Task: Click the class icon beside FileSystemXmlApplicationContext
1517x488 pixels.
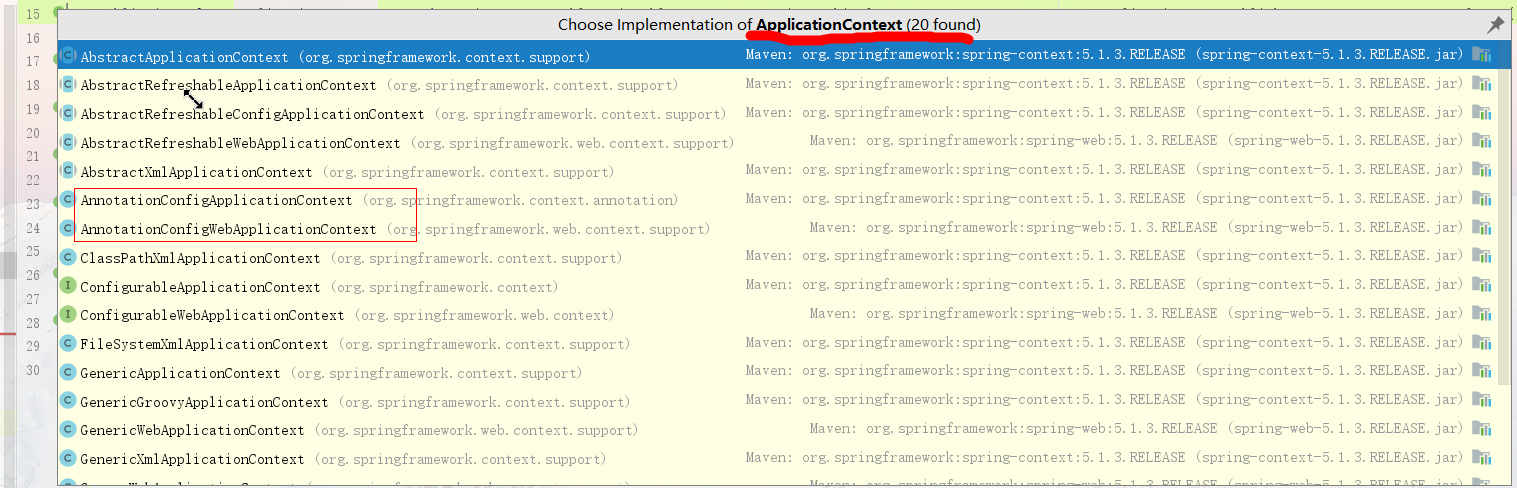Action: tap(68, 344)
